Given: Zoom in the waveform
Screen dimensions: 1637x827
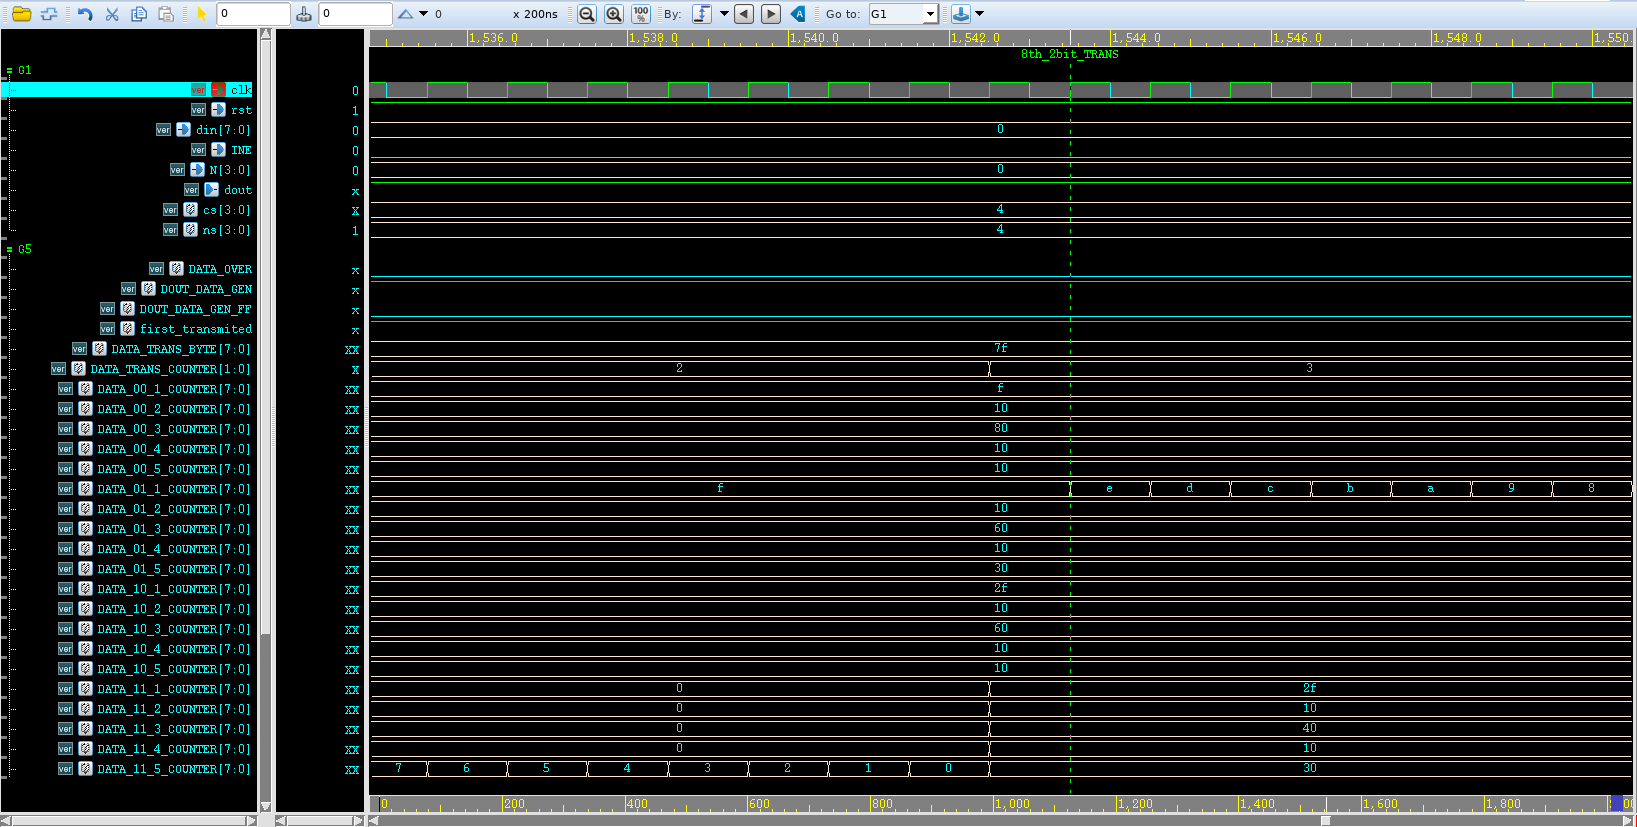Looking at the screenshot, I should (x=614, y=14).
